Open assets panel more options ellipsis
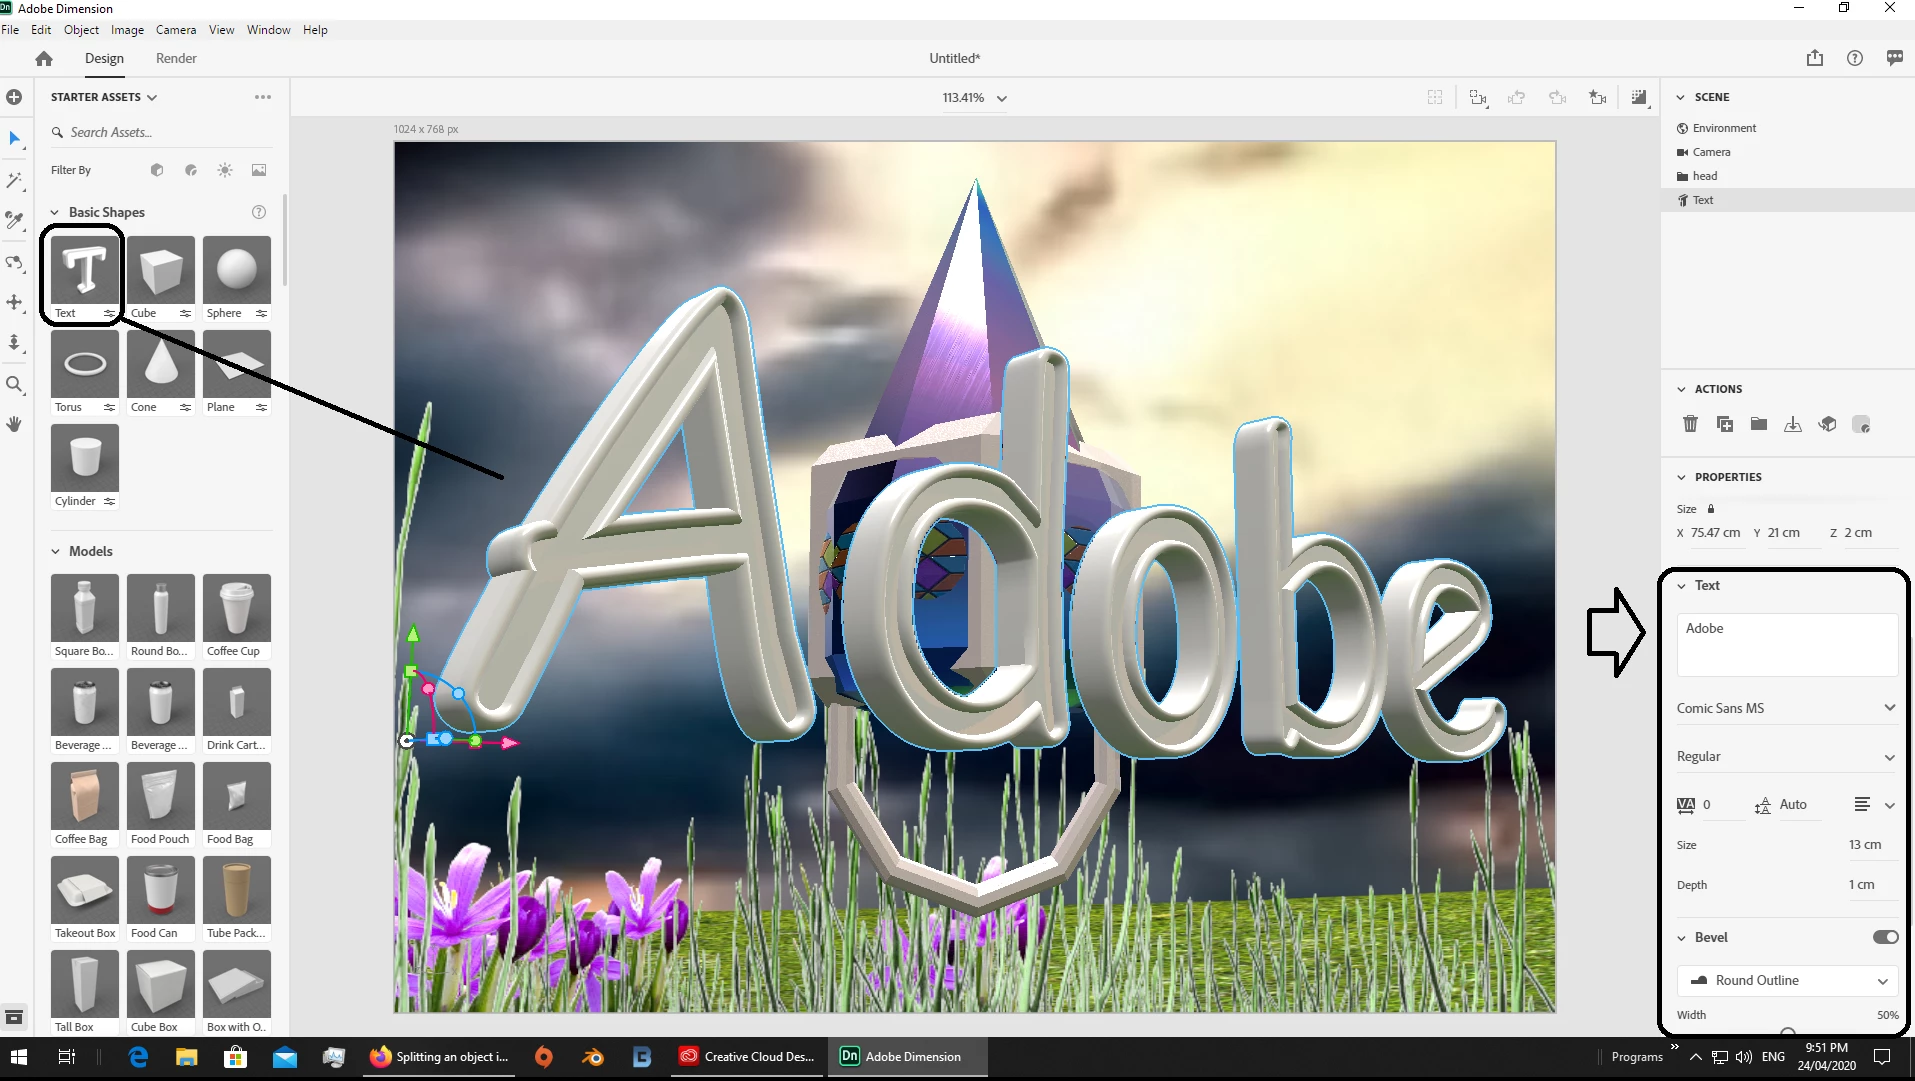Image resolution: width=1915 pixels, height=1081 pixels. (263, 97)
